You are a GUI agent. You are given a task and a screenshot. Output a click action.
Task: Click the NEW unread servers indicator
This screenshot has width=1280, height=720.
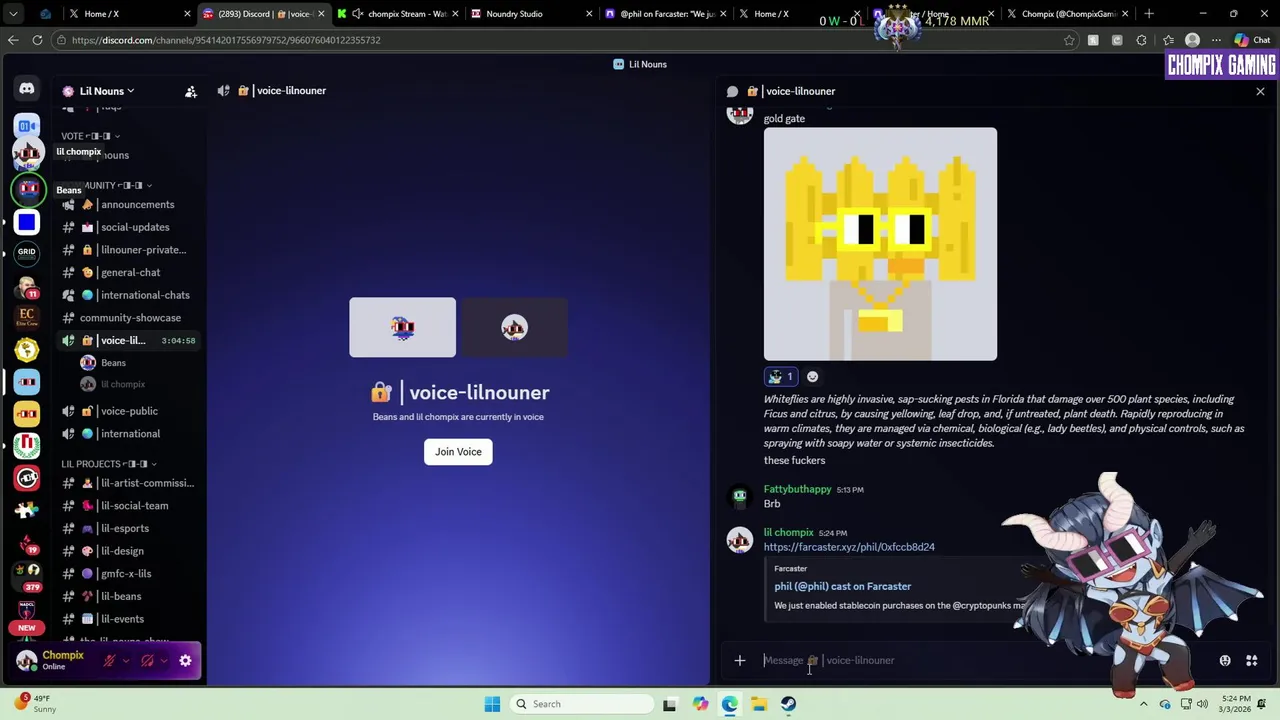27,628
